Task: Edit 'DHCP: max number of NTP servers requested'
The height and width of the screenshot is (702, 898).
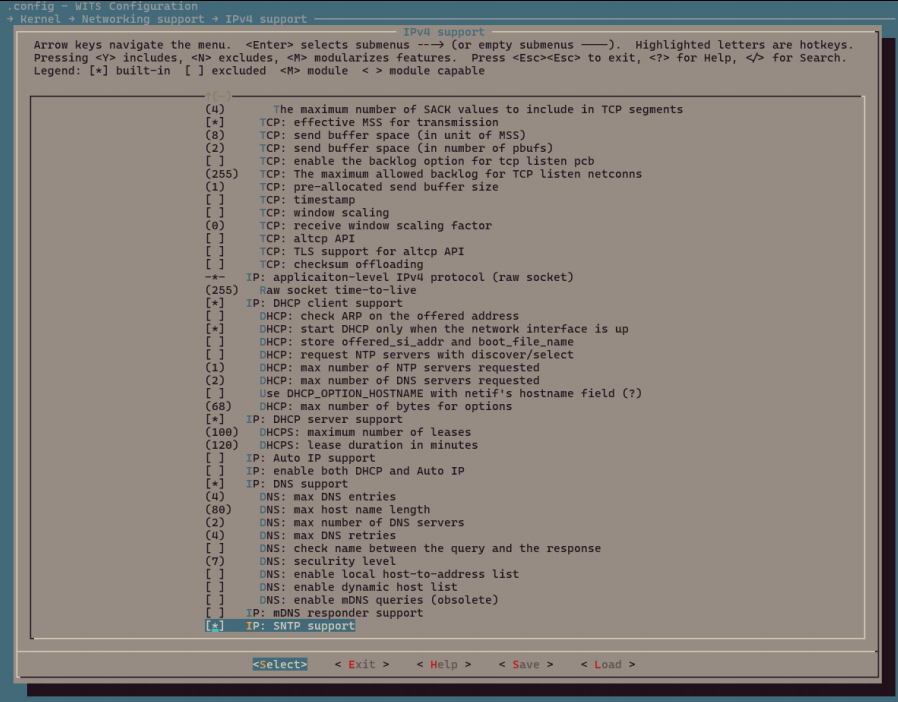Action: click(372, 368)
